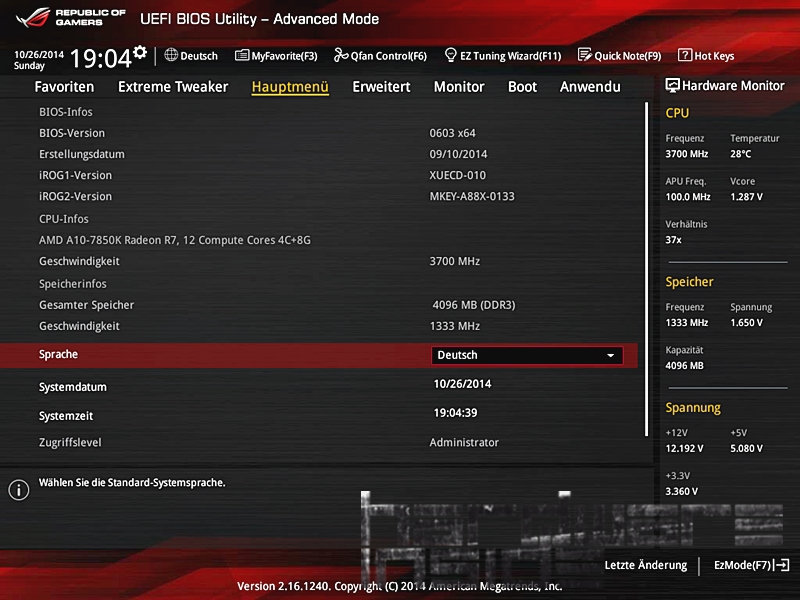The image size is (800, 600).
Task: Click the Hardware Monitor display icon
Action: (x=673, y=87)
